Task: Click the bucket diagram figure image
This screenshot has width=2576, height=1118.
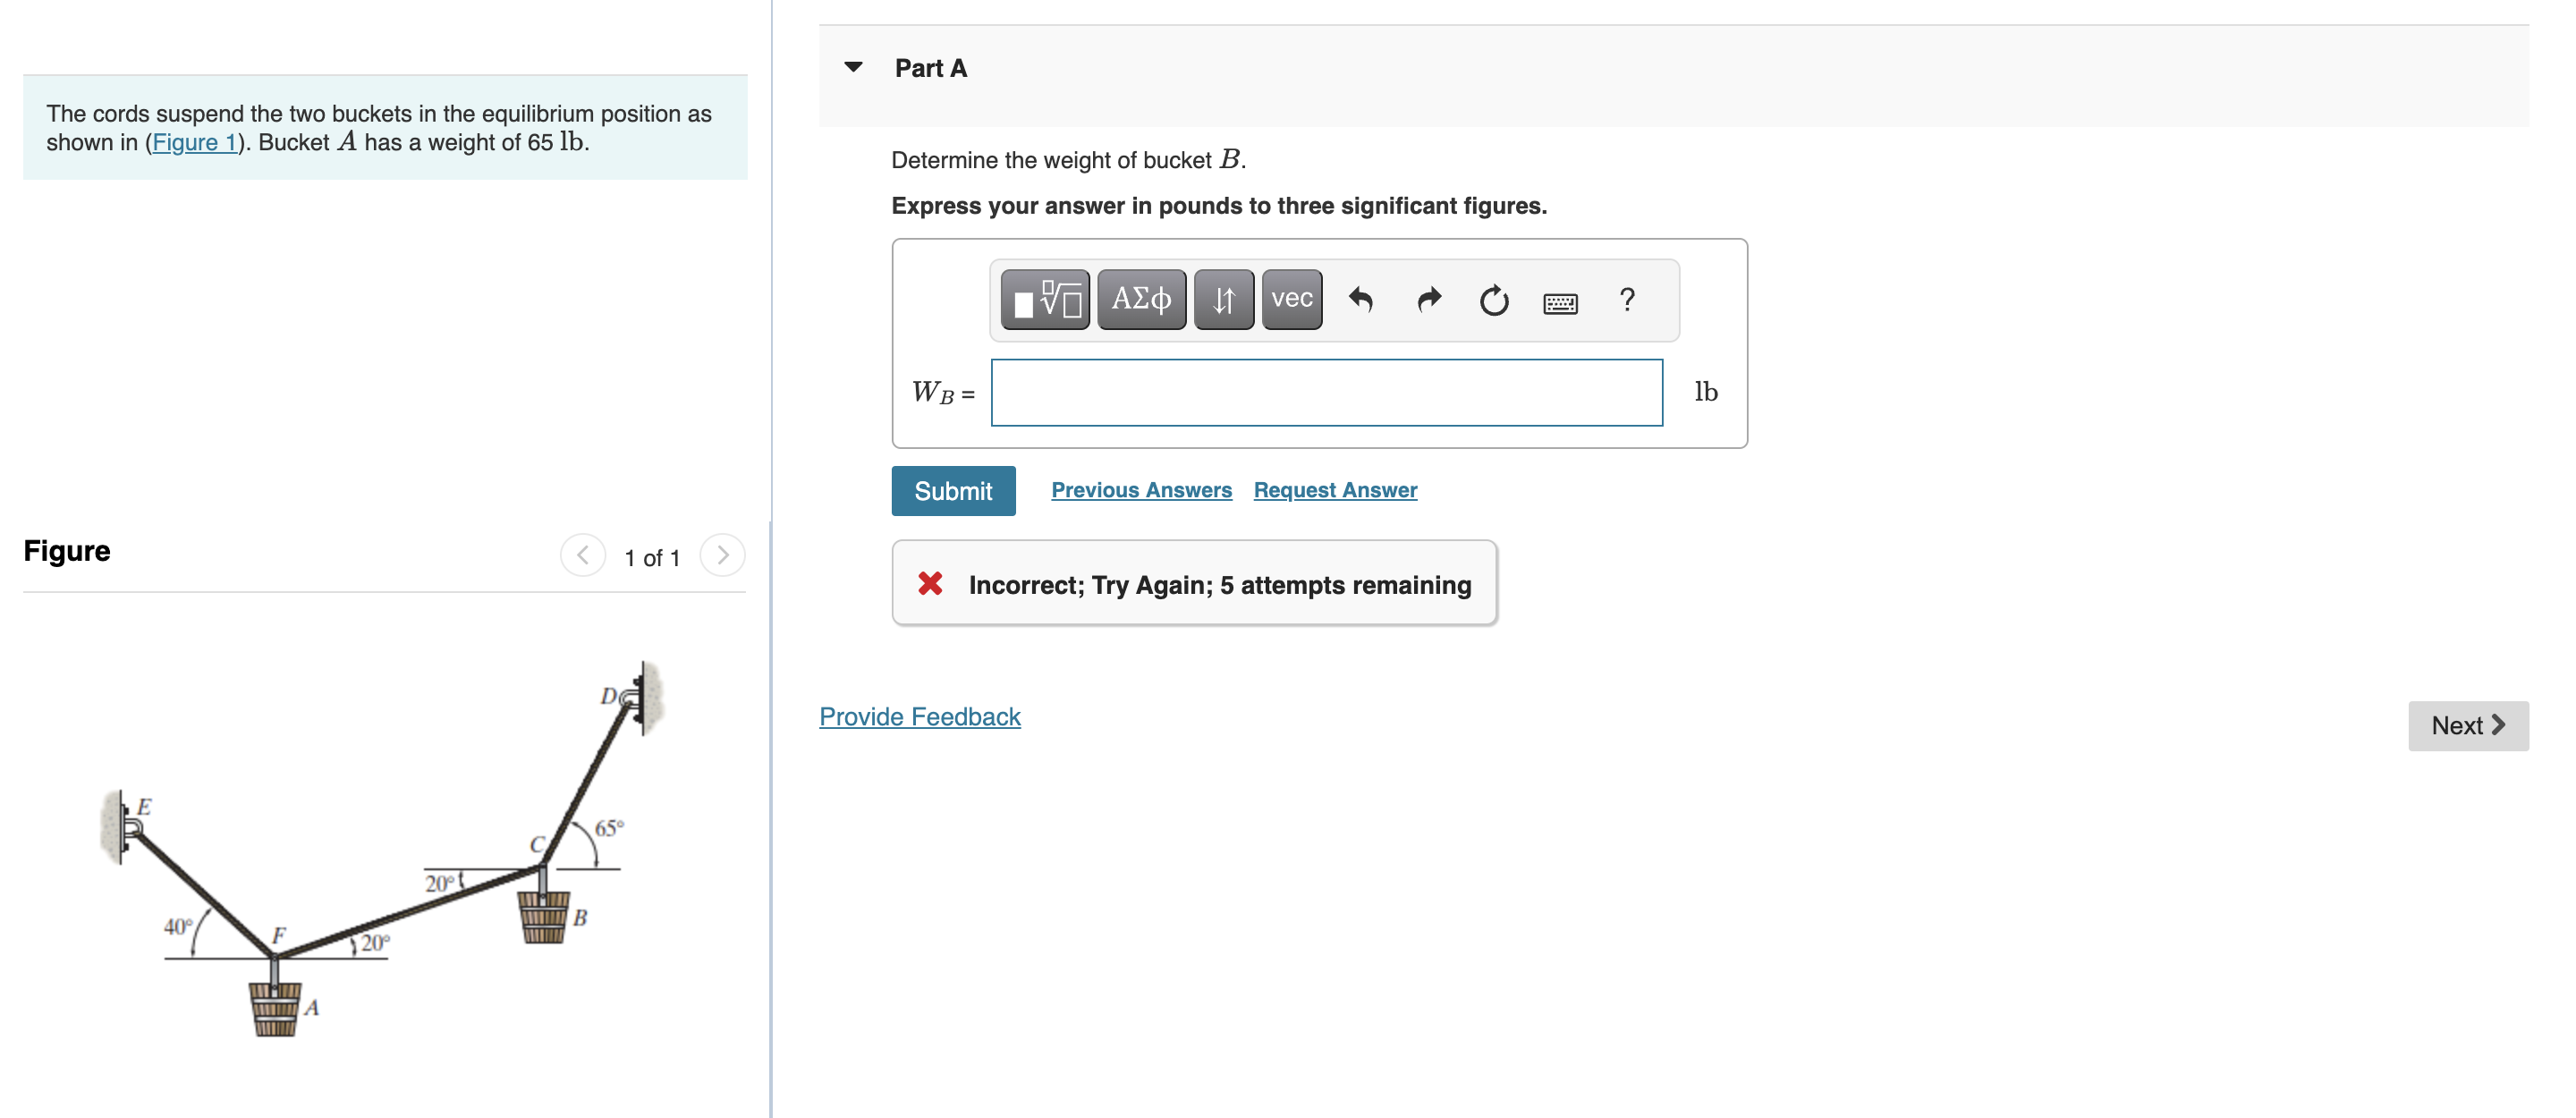Action: 385,850
